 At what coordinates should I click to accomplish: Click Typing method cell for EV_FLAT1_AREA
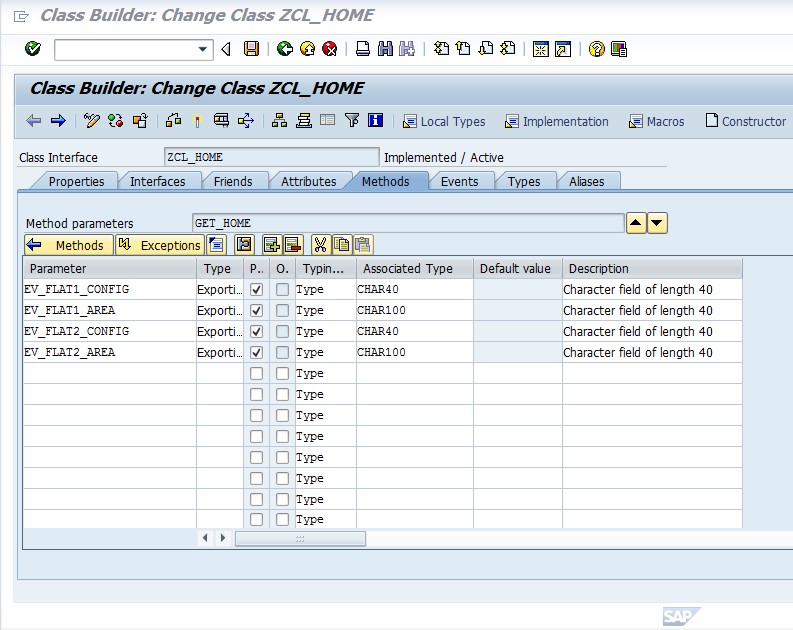tap(326, 310)
